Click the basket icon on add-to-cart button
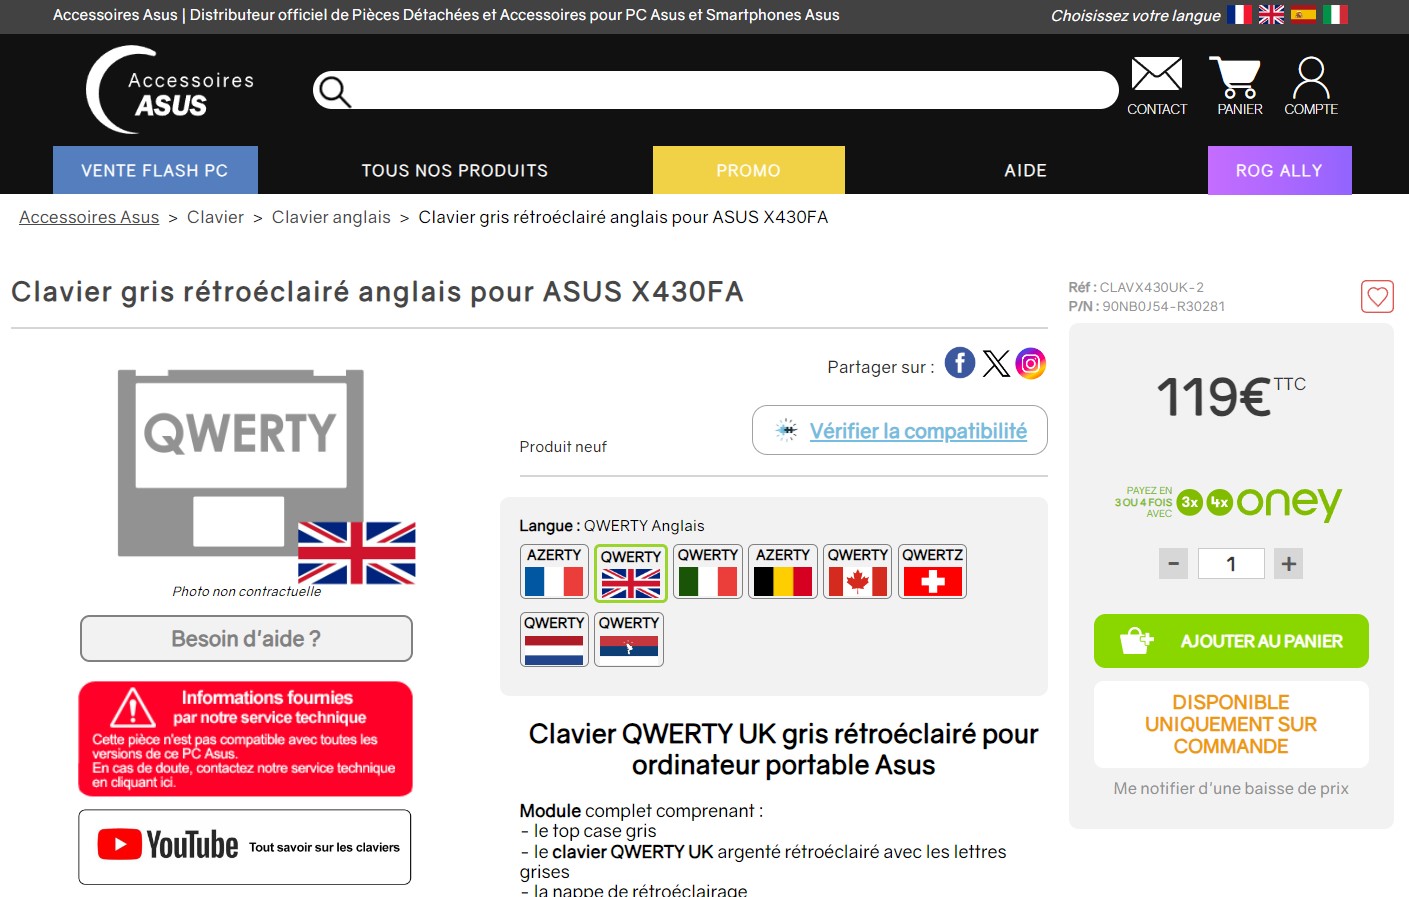 (x=1135, y=640)
